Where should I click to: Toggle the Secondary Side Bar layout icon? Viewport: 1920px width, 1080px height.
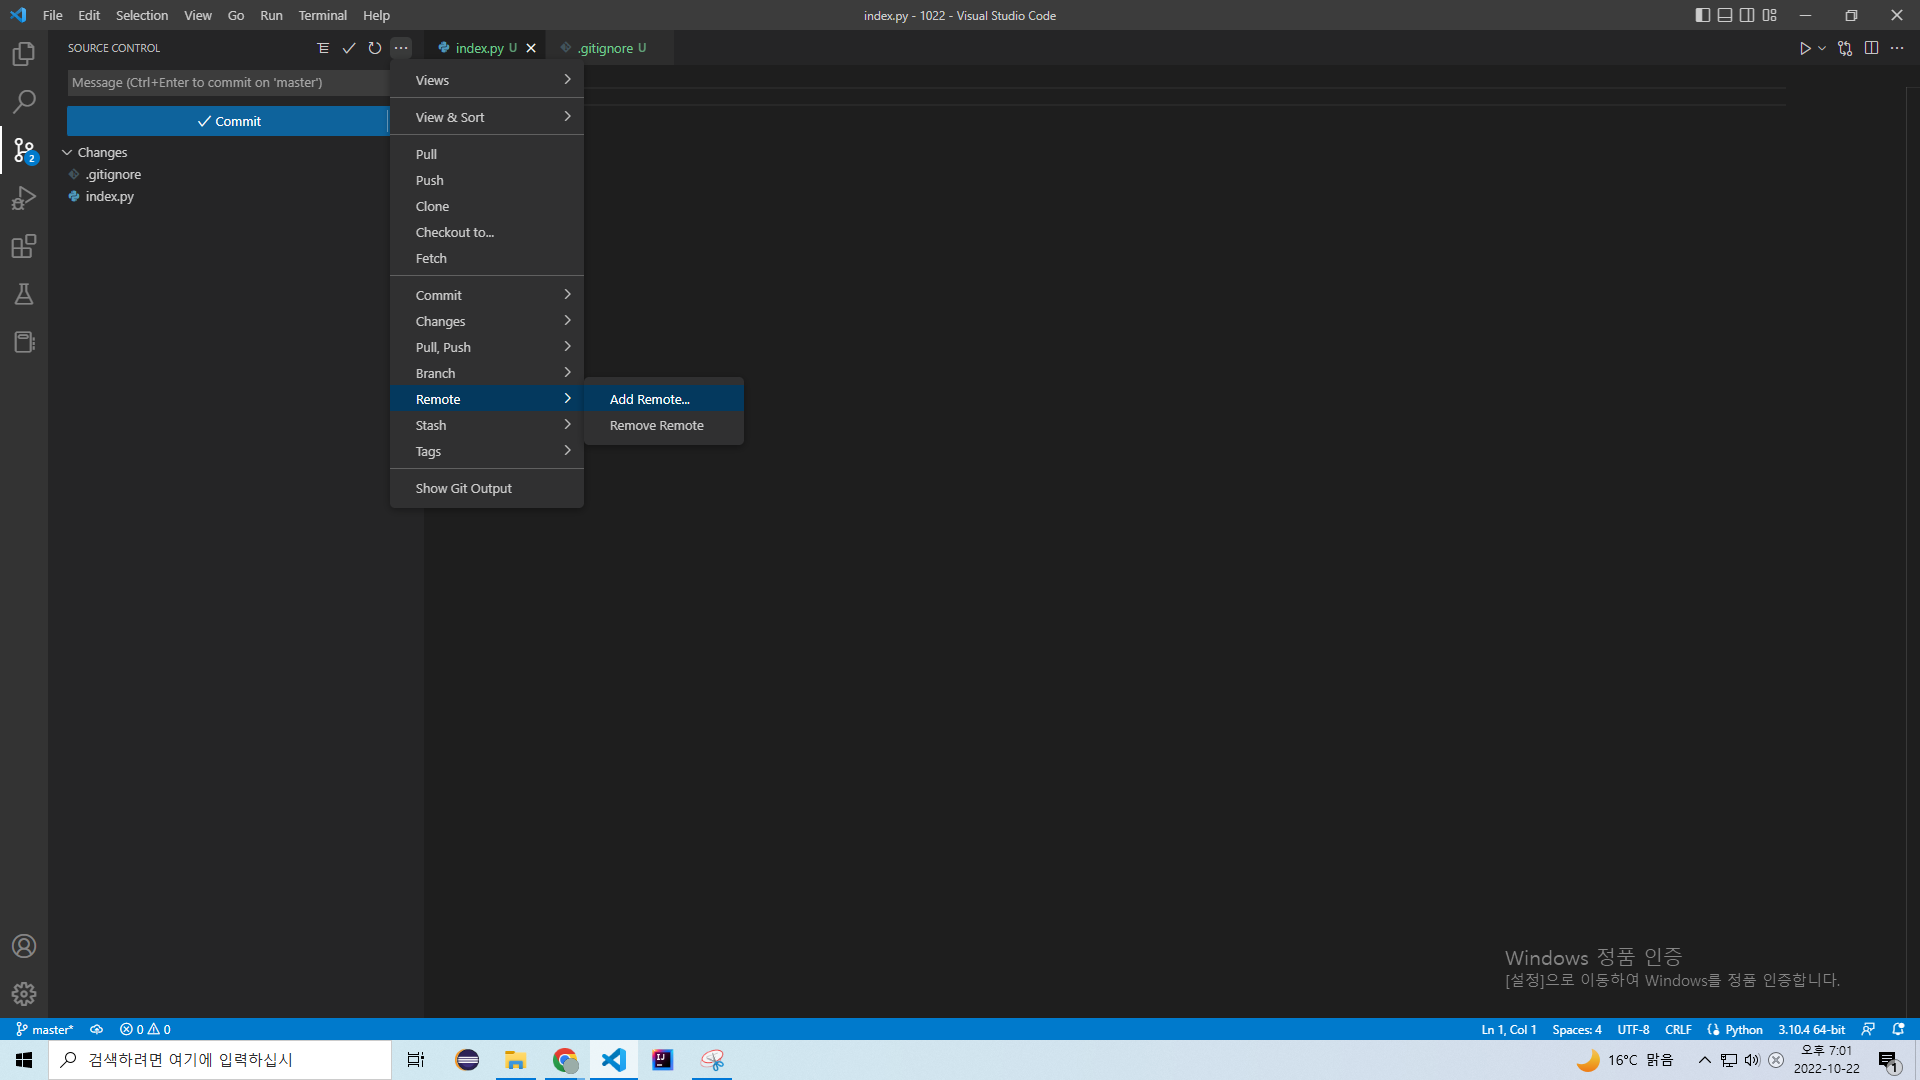pyautogui.click(x=1747, y=15)
